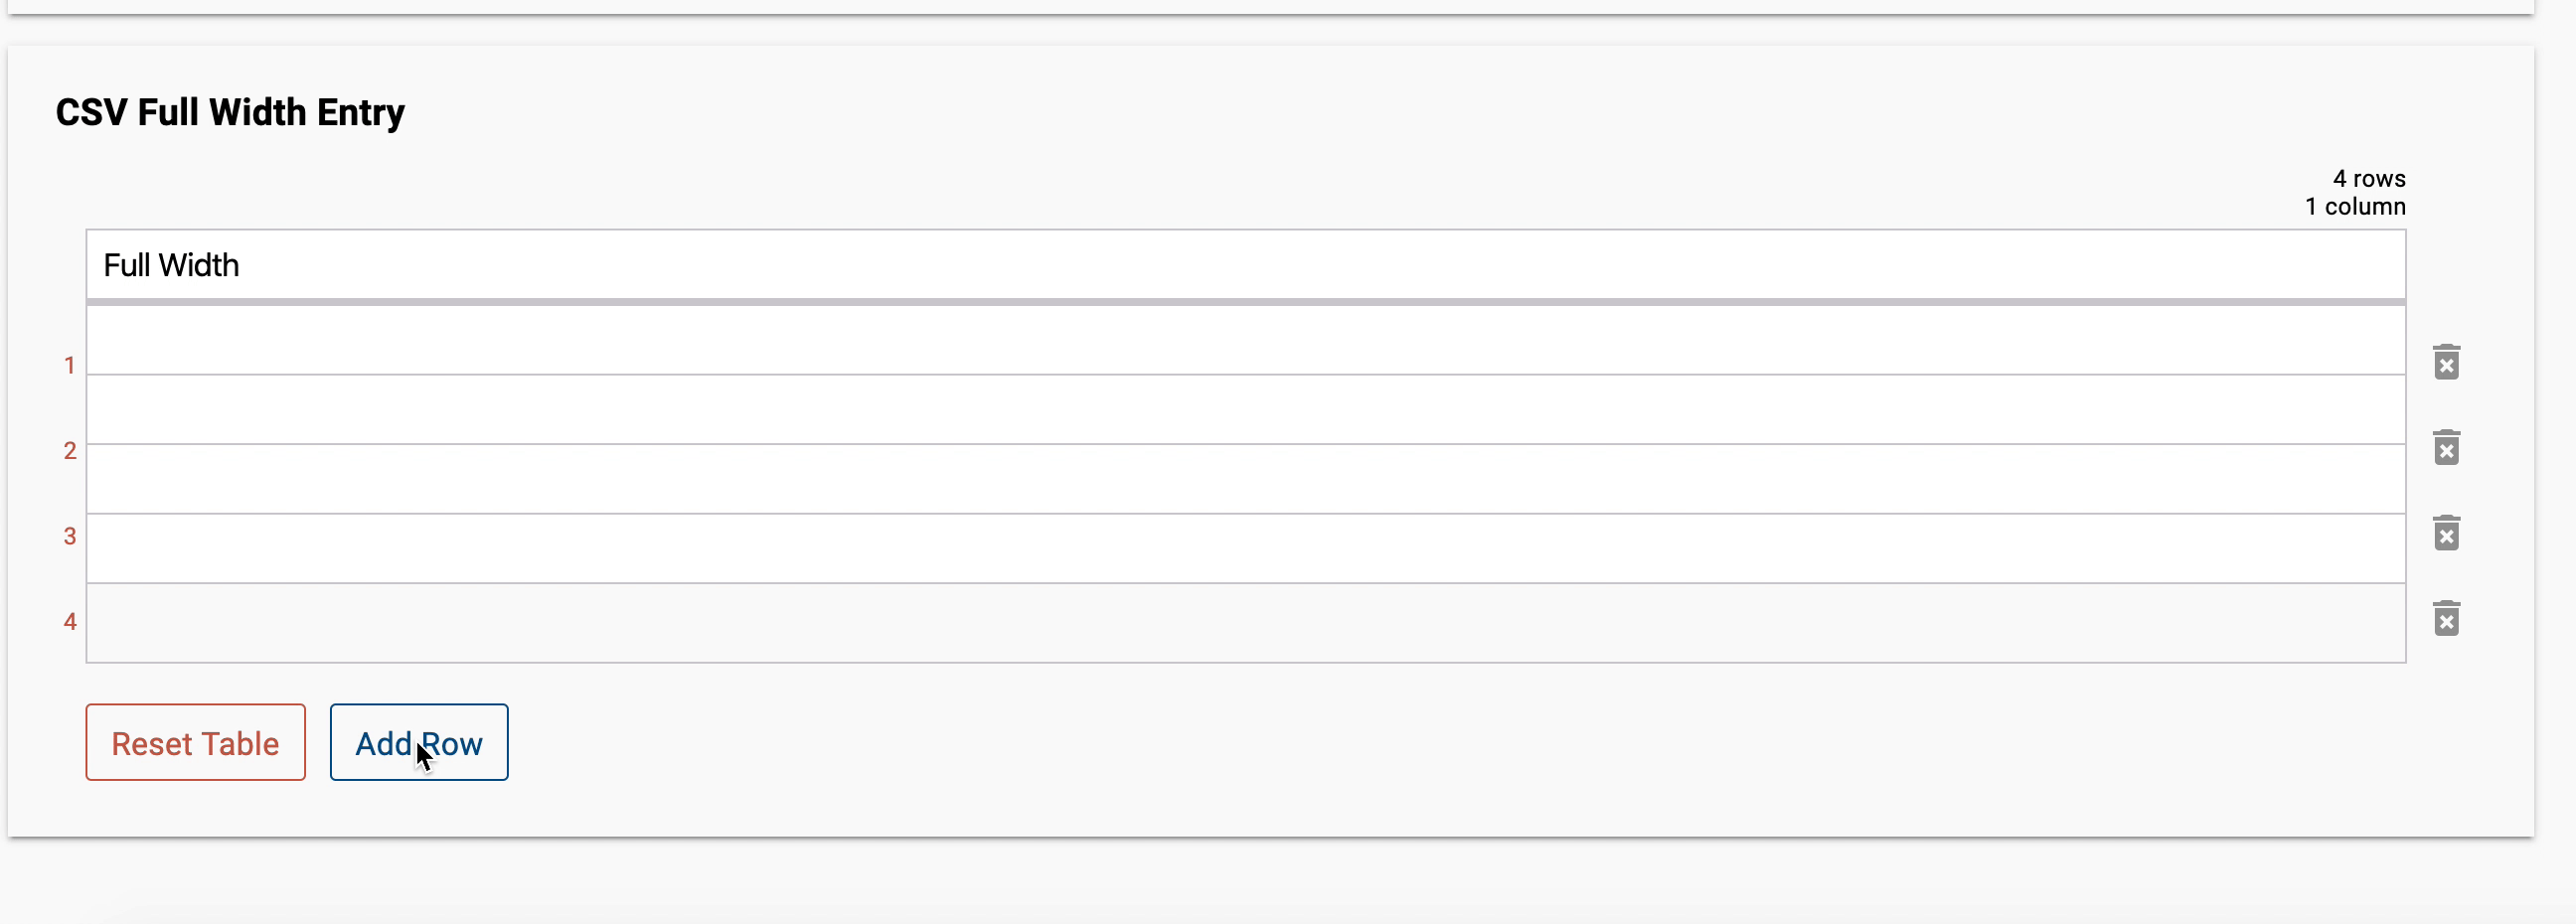Screen dimensions: 2576x924
Task: Delete row 4 using its trash icon
Action: (x=2447, y=619)
